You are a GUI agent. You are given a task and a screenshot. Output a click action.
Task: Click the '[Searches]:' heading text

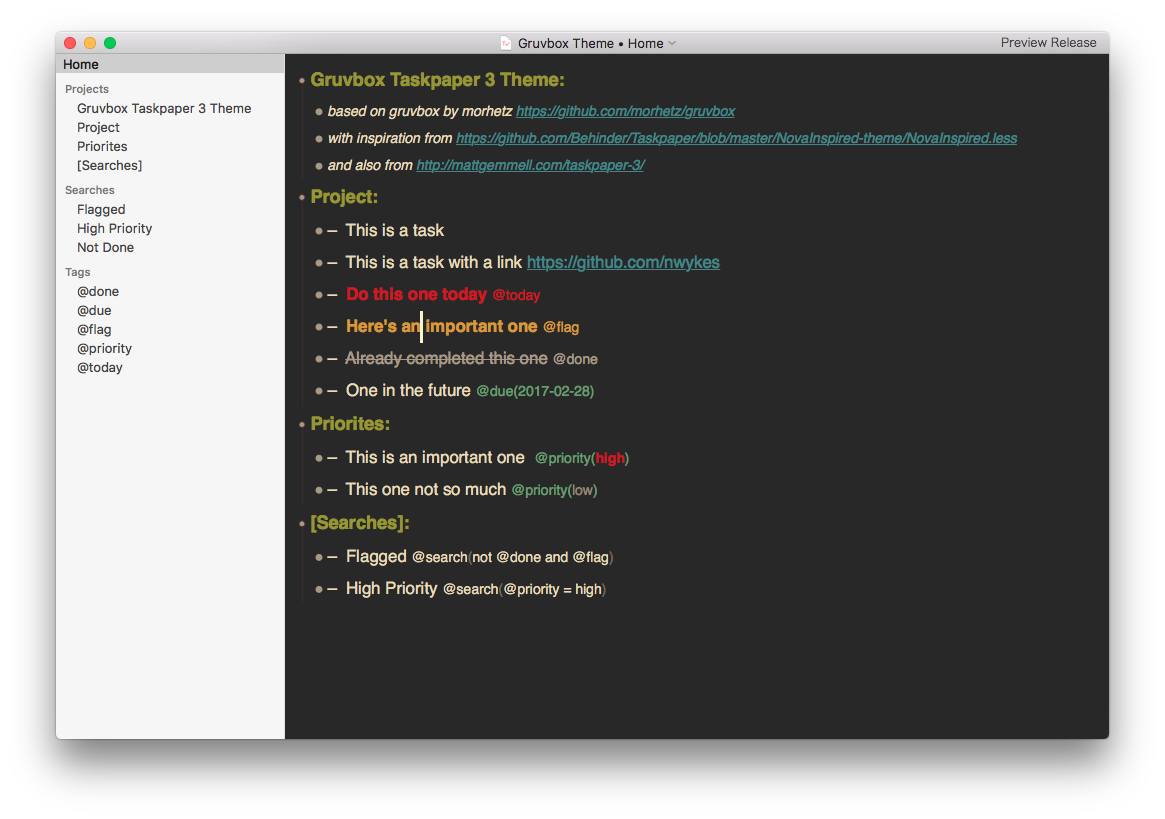click(x=360, y=523)
